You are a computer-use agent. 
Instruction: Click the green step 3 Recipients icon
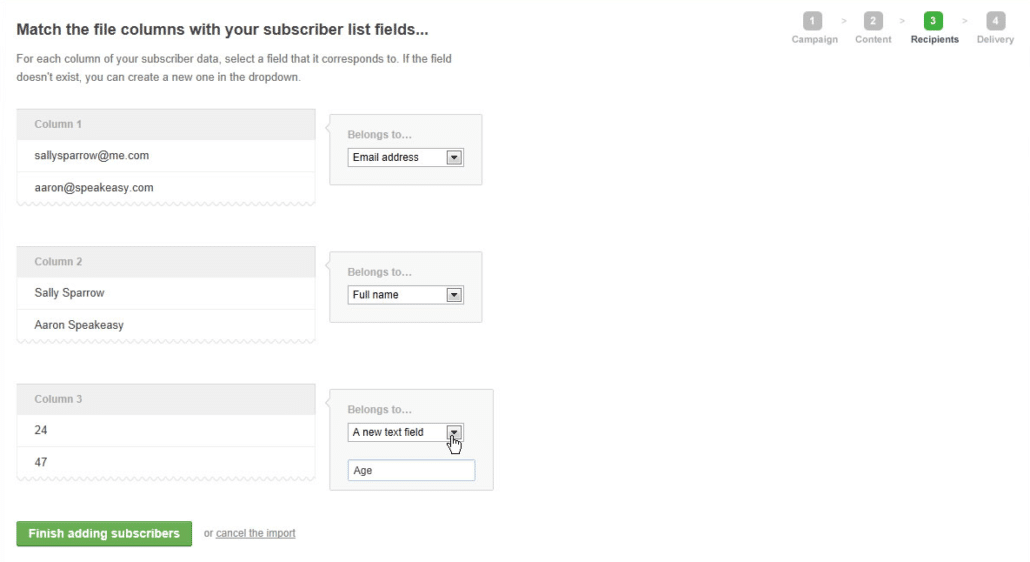[x=933, y=21]
